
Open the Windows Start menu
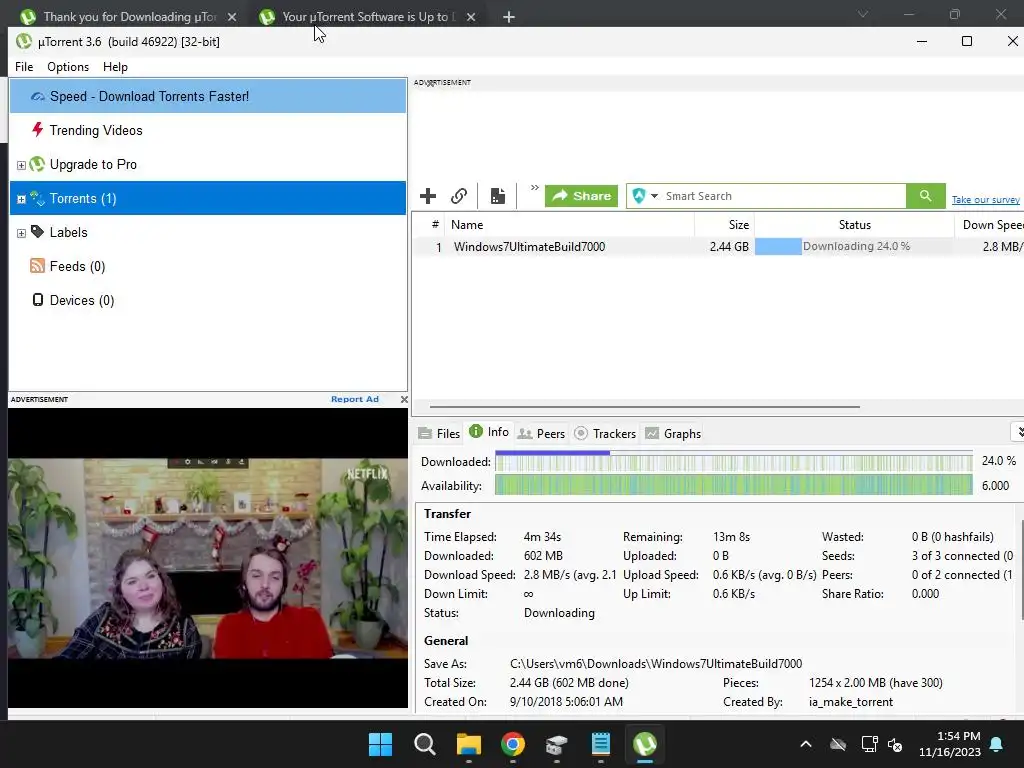(380, 744)
